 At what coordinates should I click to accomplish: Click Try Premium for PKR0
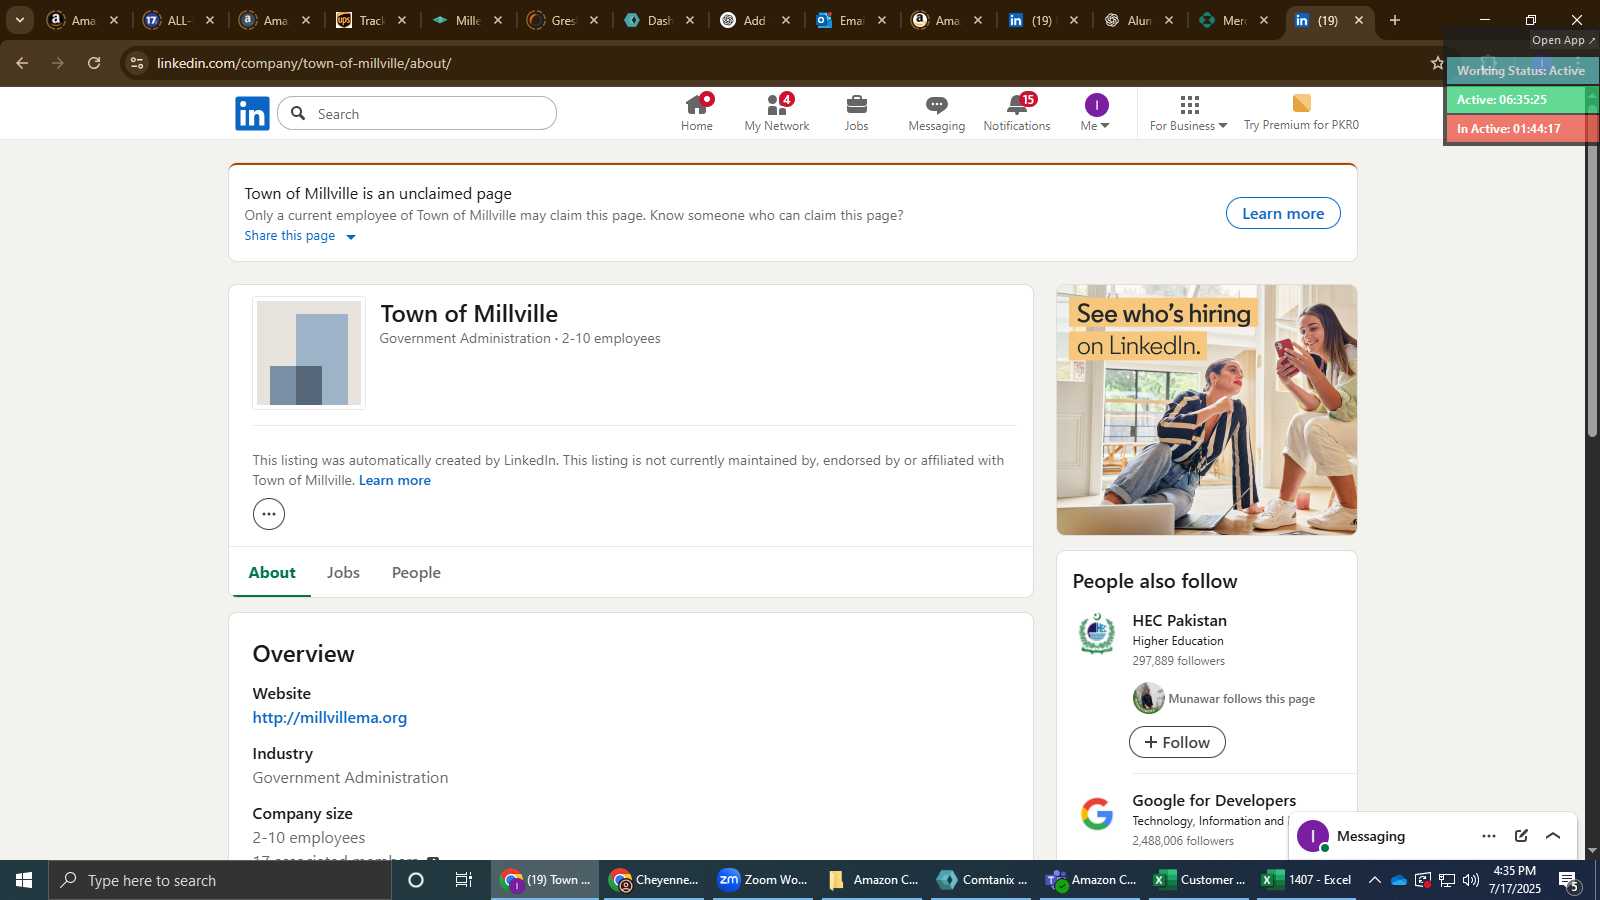pos(1301,113)
